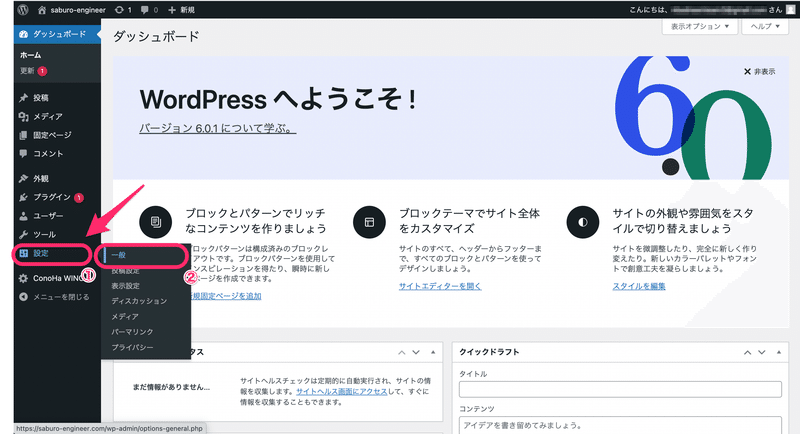The image size is (800, 434).
Task: Select メディア in the settings flyout
Action: pyautogui.click(x=125, y=317)
